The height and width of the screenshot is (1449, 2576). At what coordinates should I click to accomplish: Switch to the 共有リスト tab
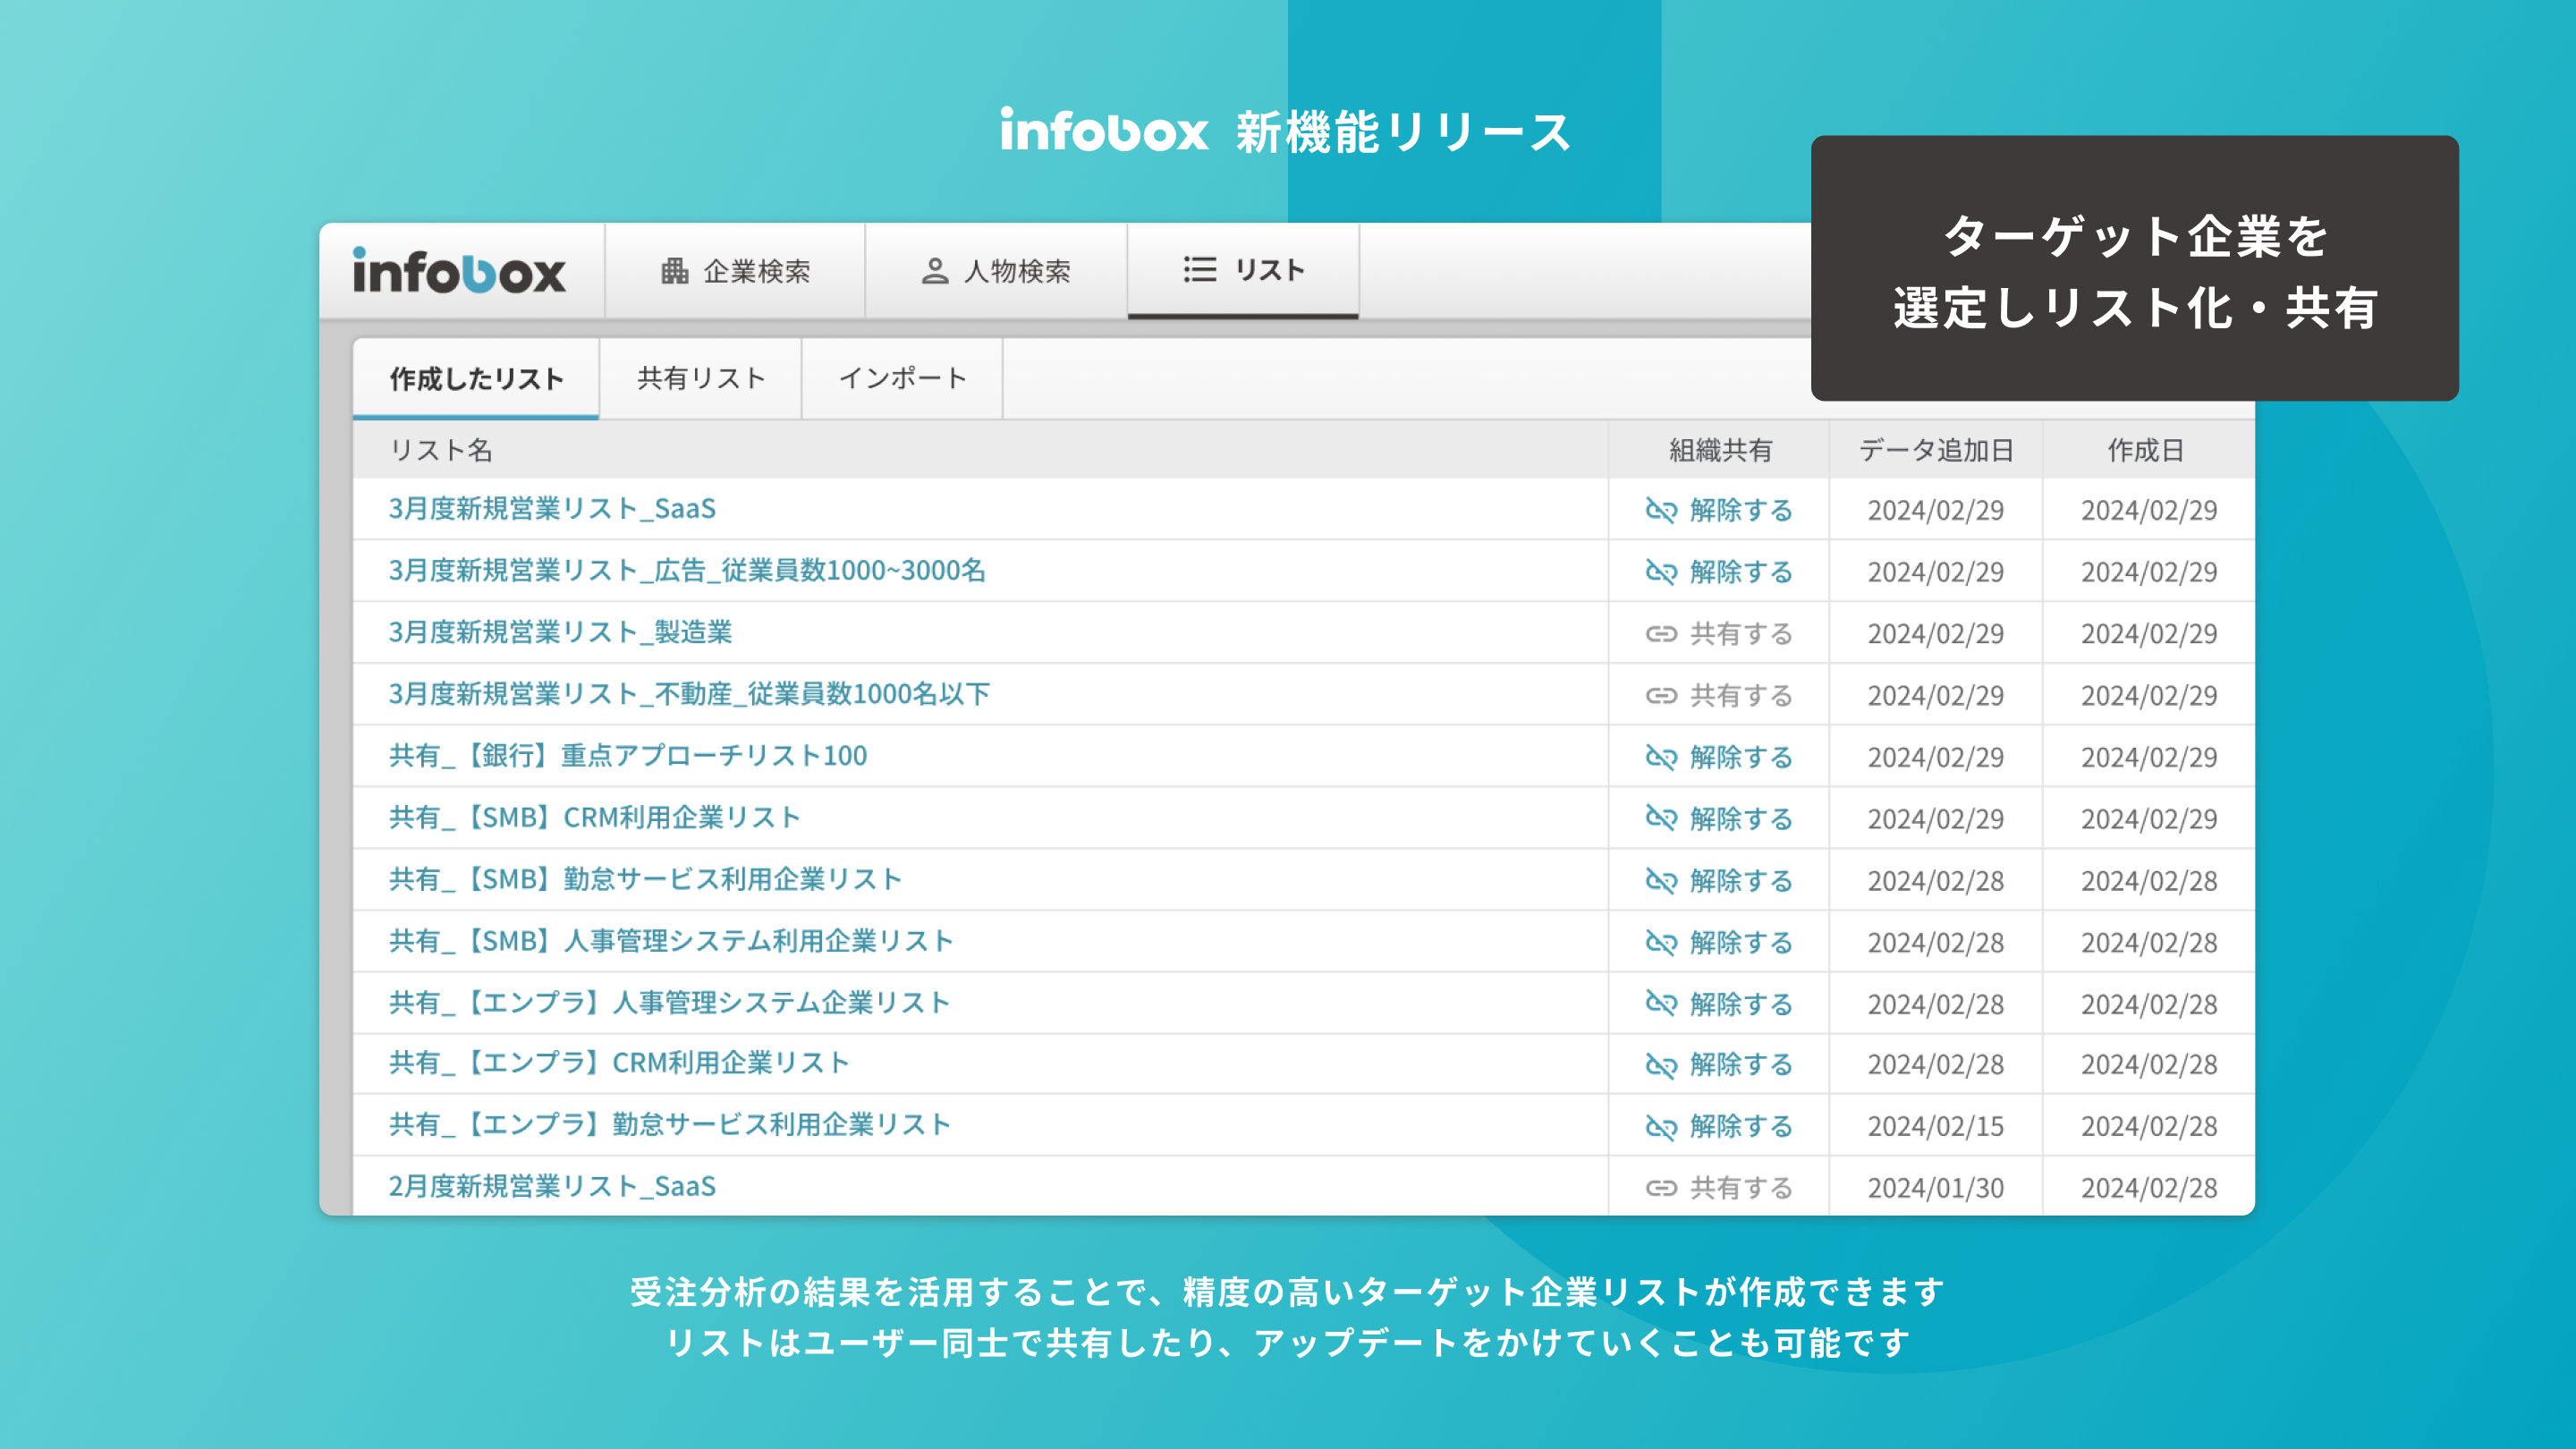[700, 379]
